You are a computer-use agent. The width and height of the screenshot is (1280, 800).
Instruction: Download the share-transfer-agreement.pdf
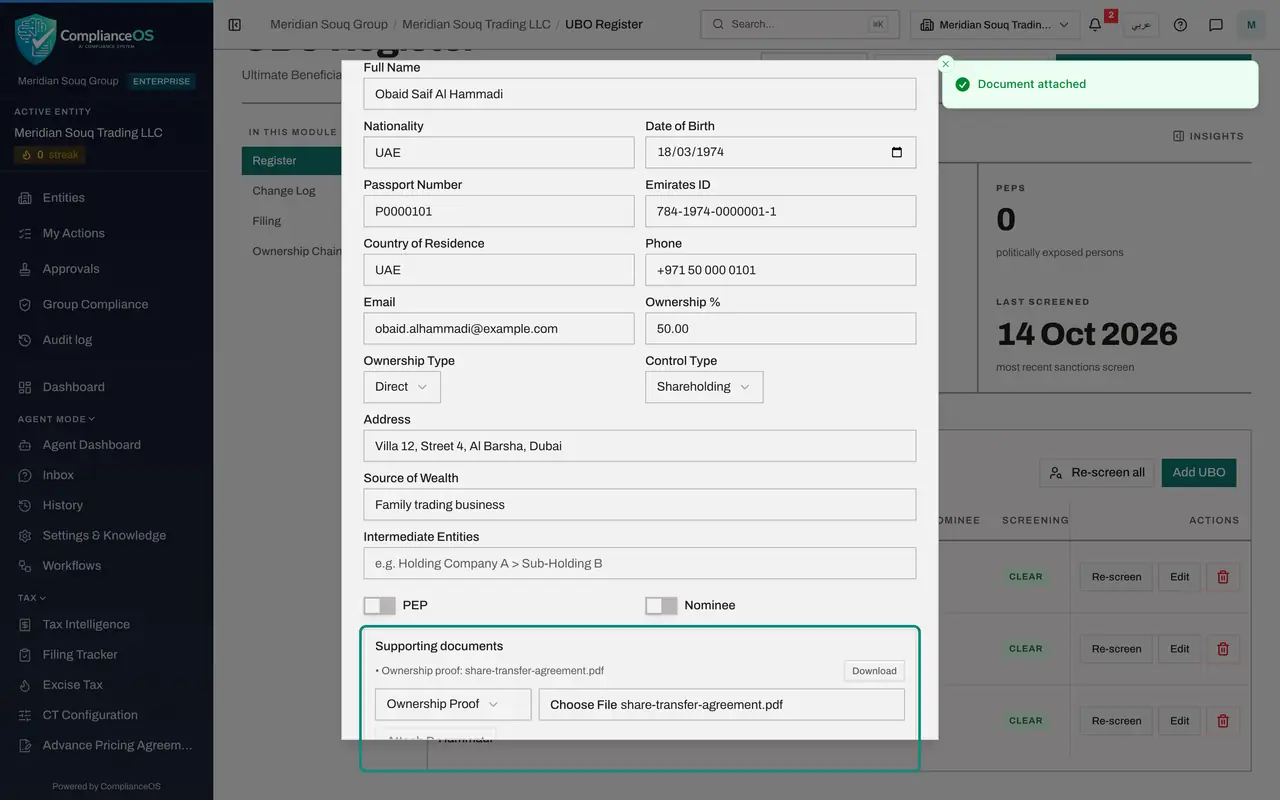tap(874, 671)
